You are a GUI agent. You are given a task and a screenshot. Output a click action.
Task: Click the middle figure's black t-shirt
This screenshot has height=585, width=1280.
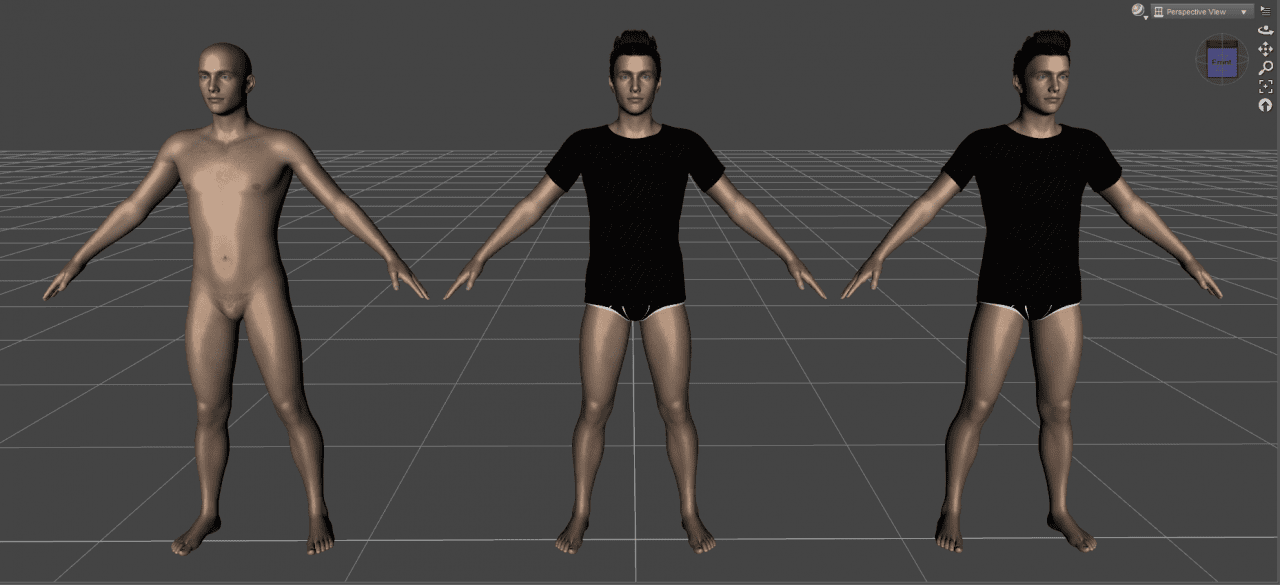(630, 210)
